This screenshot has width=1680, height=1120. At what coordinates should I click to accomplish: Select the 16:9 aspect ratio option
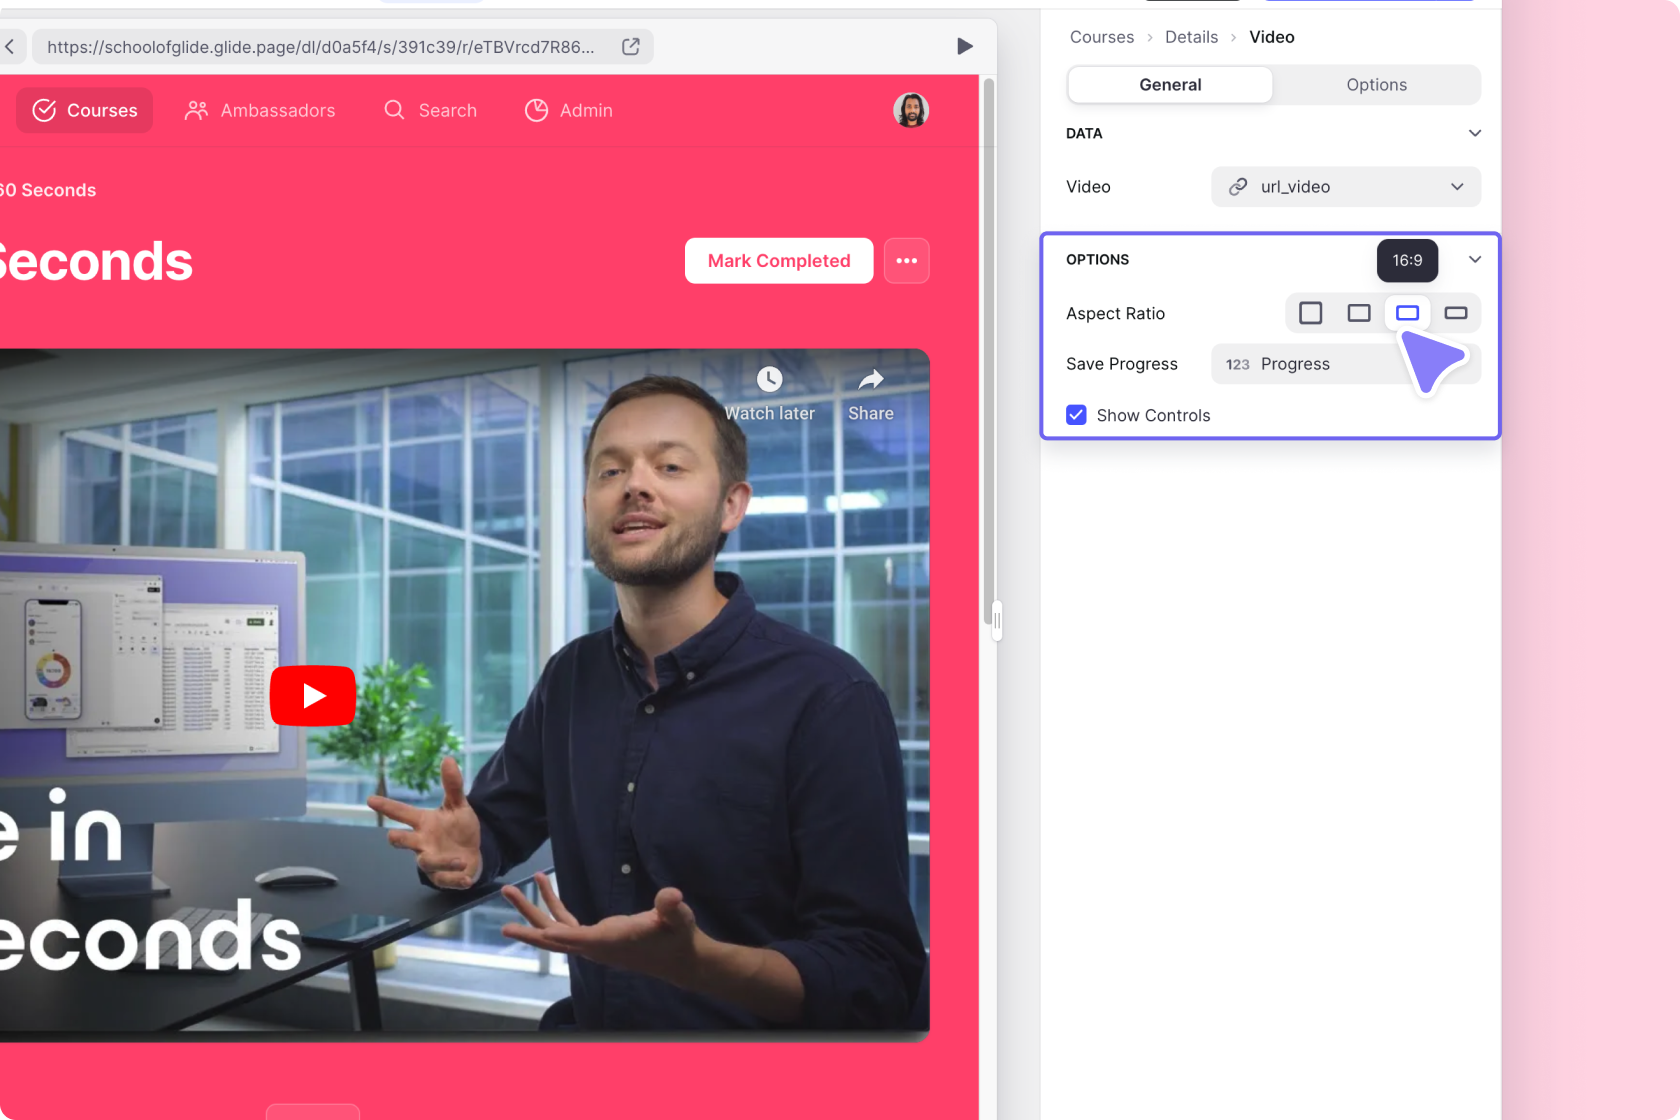tap(1407, 313)
